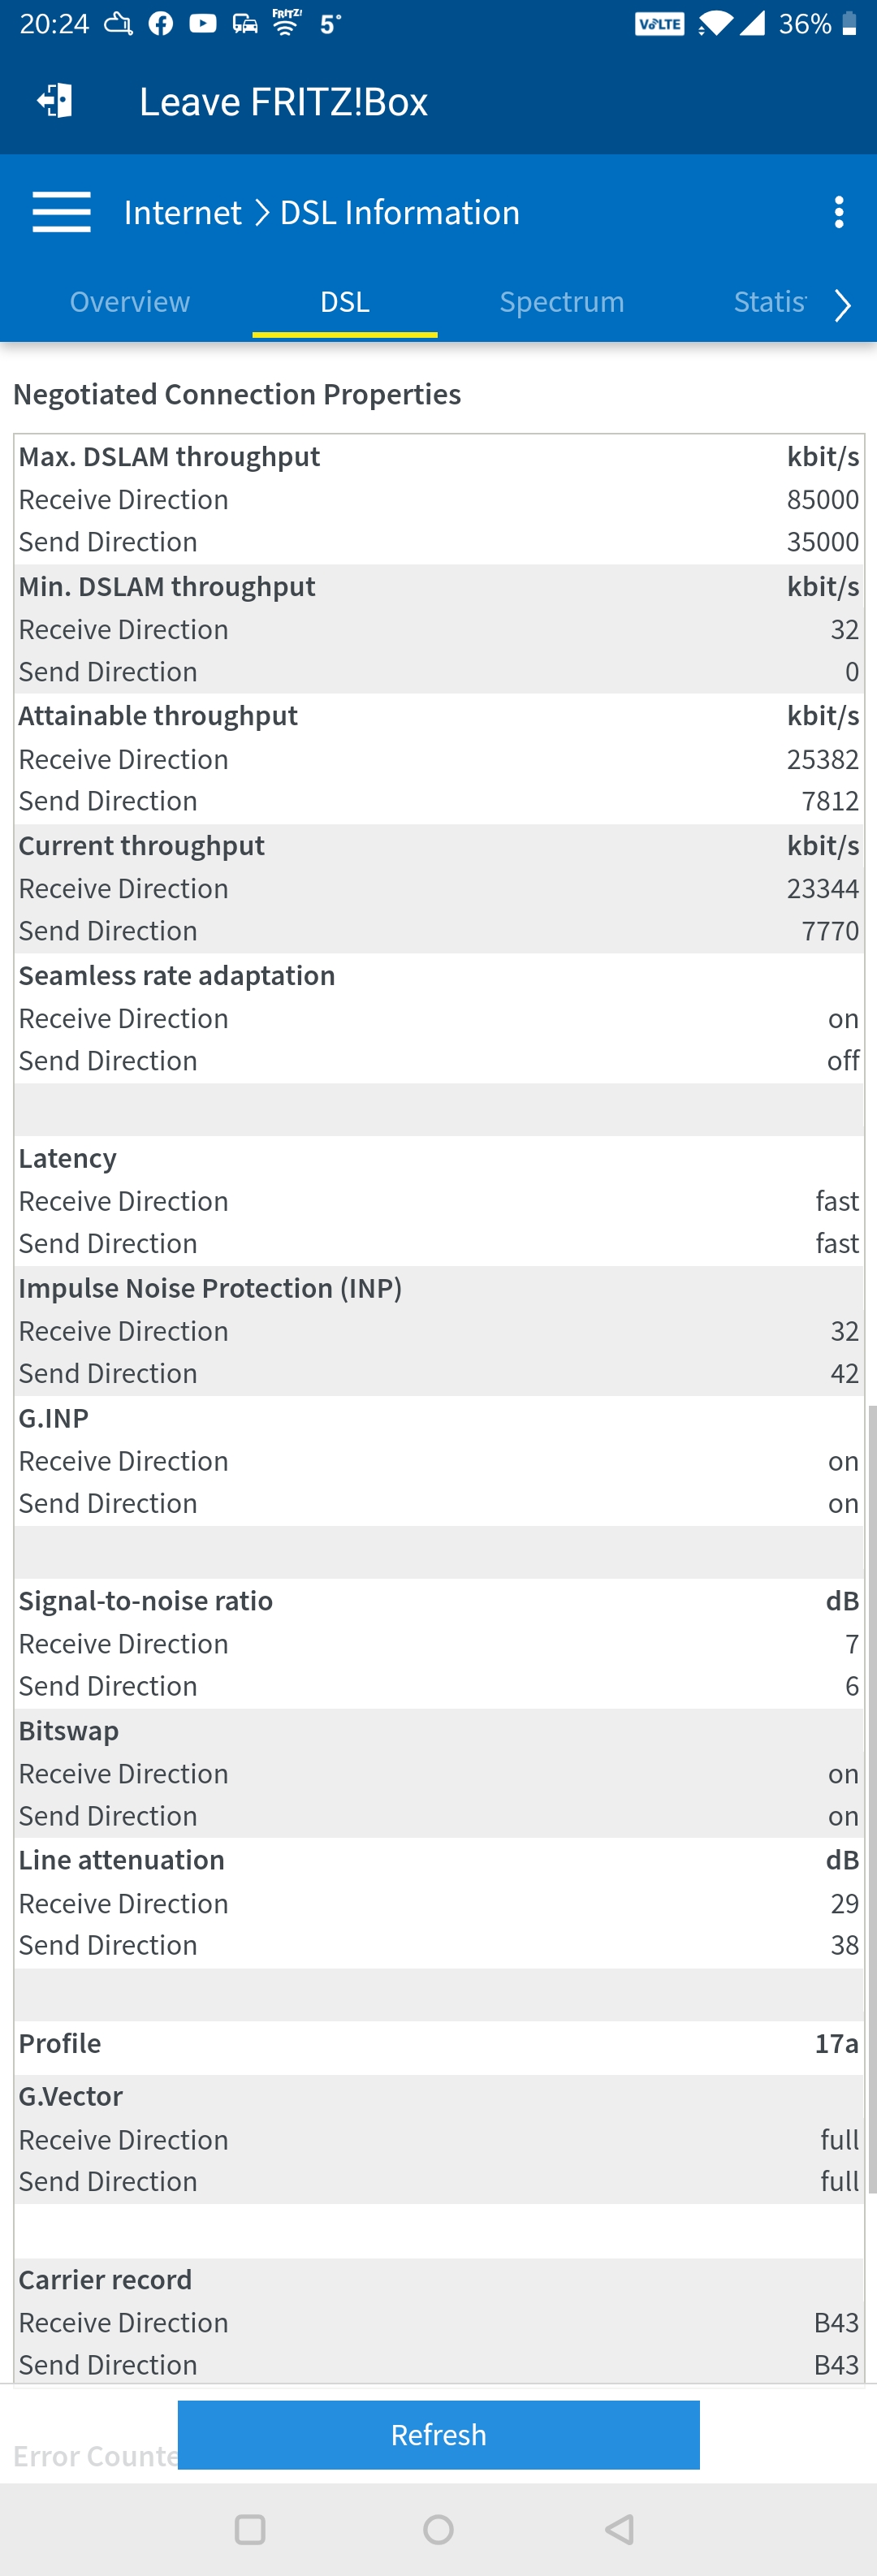The width and height of the screenshot is (877, 2576).
Task: Select the DSL tab
Action: 345,301
